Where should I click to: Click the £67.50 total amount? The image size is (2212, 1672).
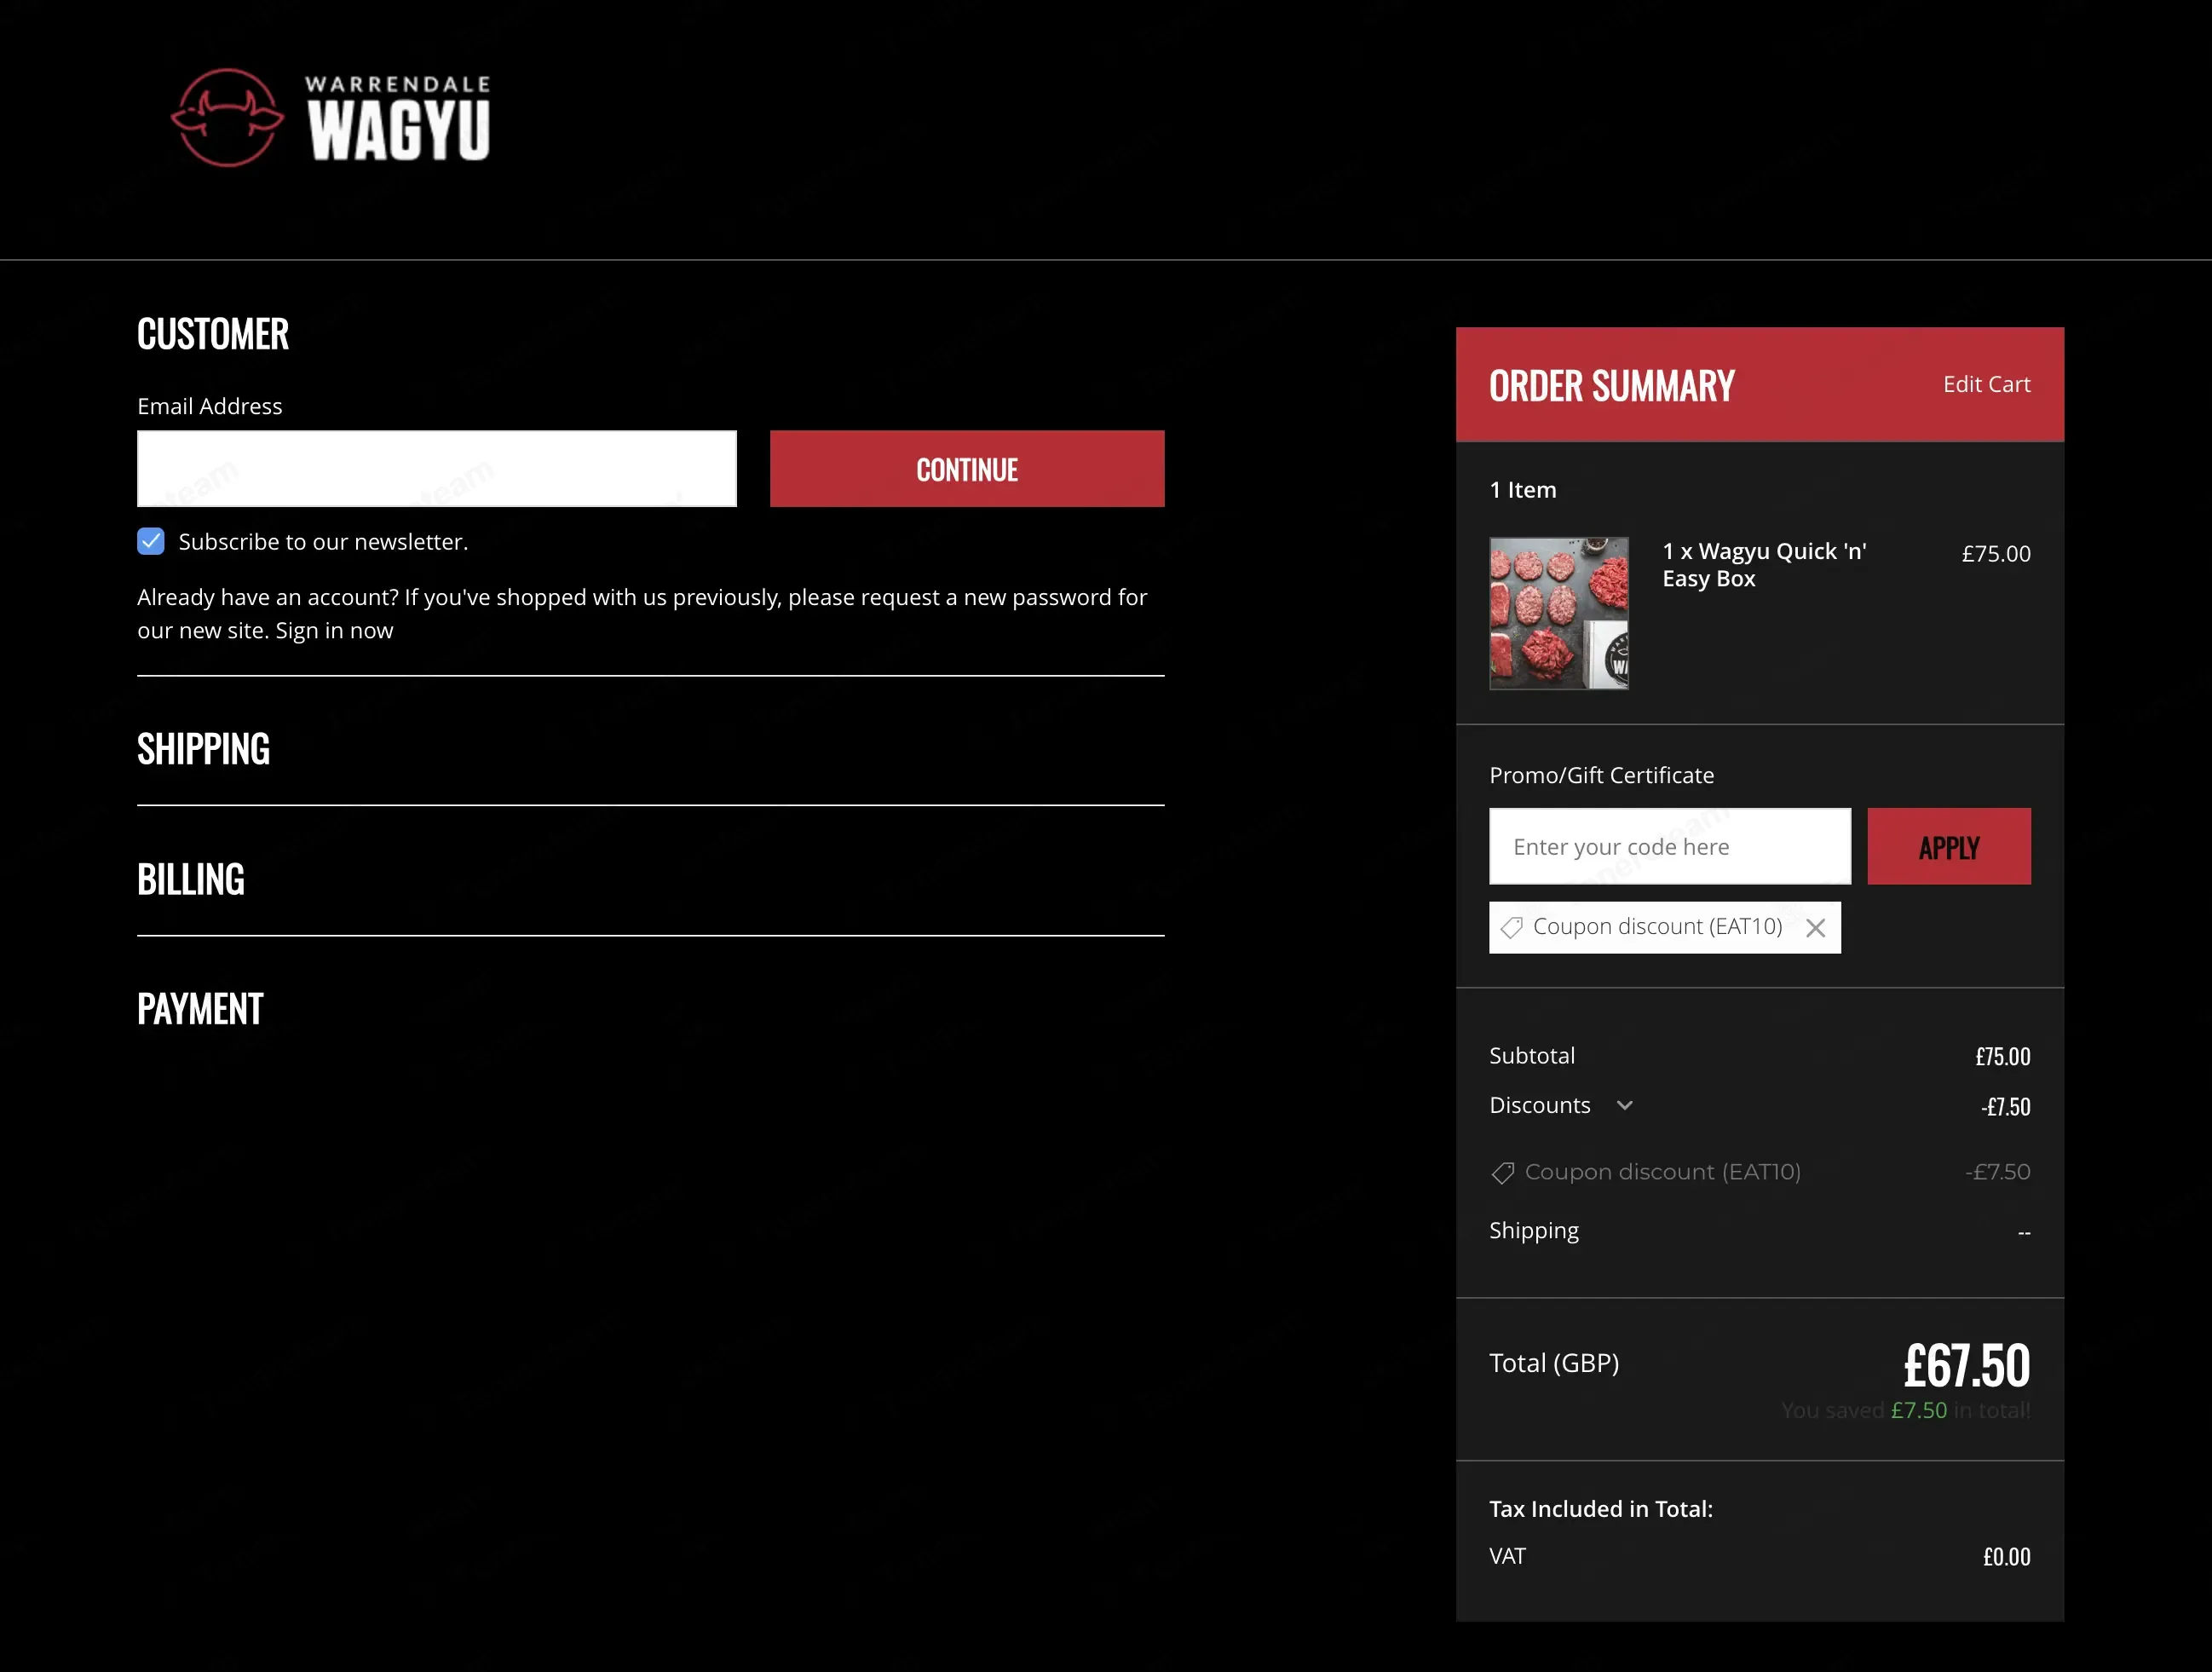click(x=1966, y=1365)
